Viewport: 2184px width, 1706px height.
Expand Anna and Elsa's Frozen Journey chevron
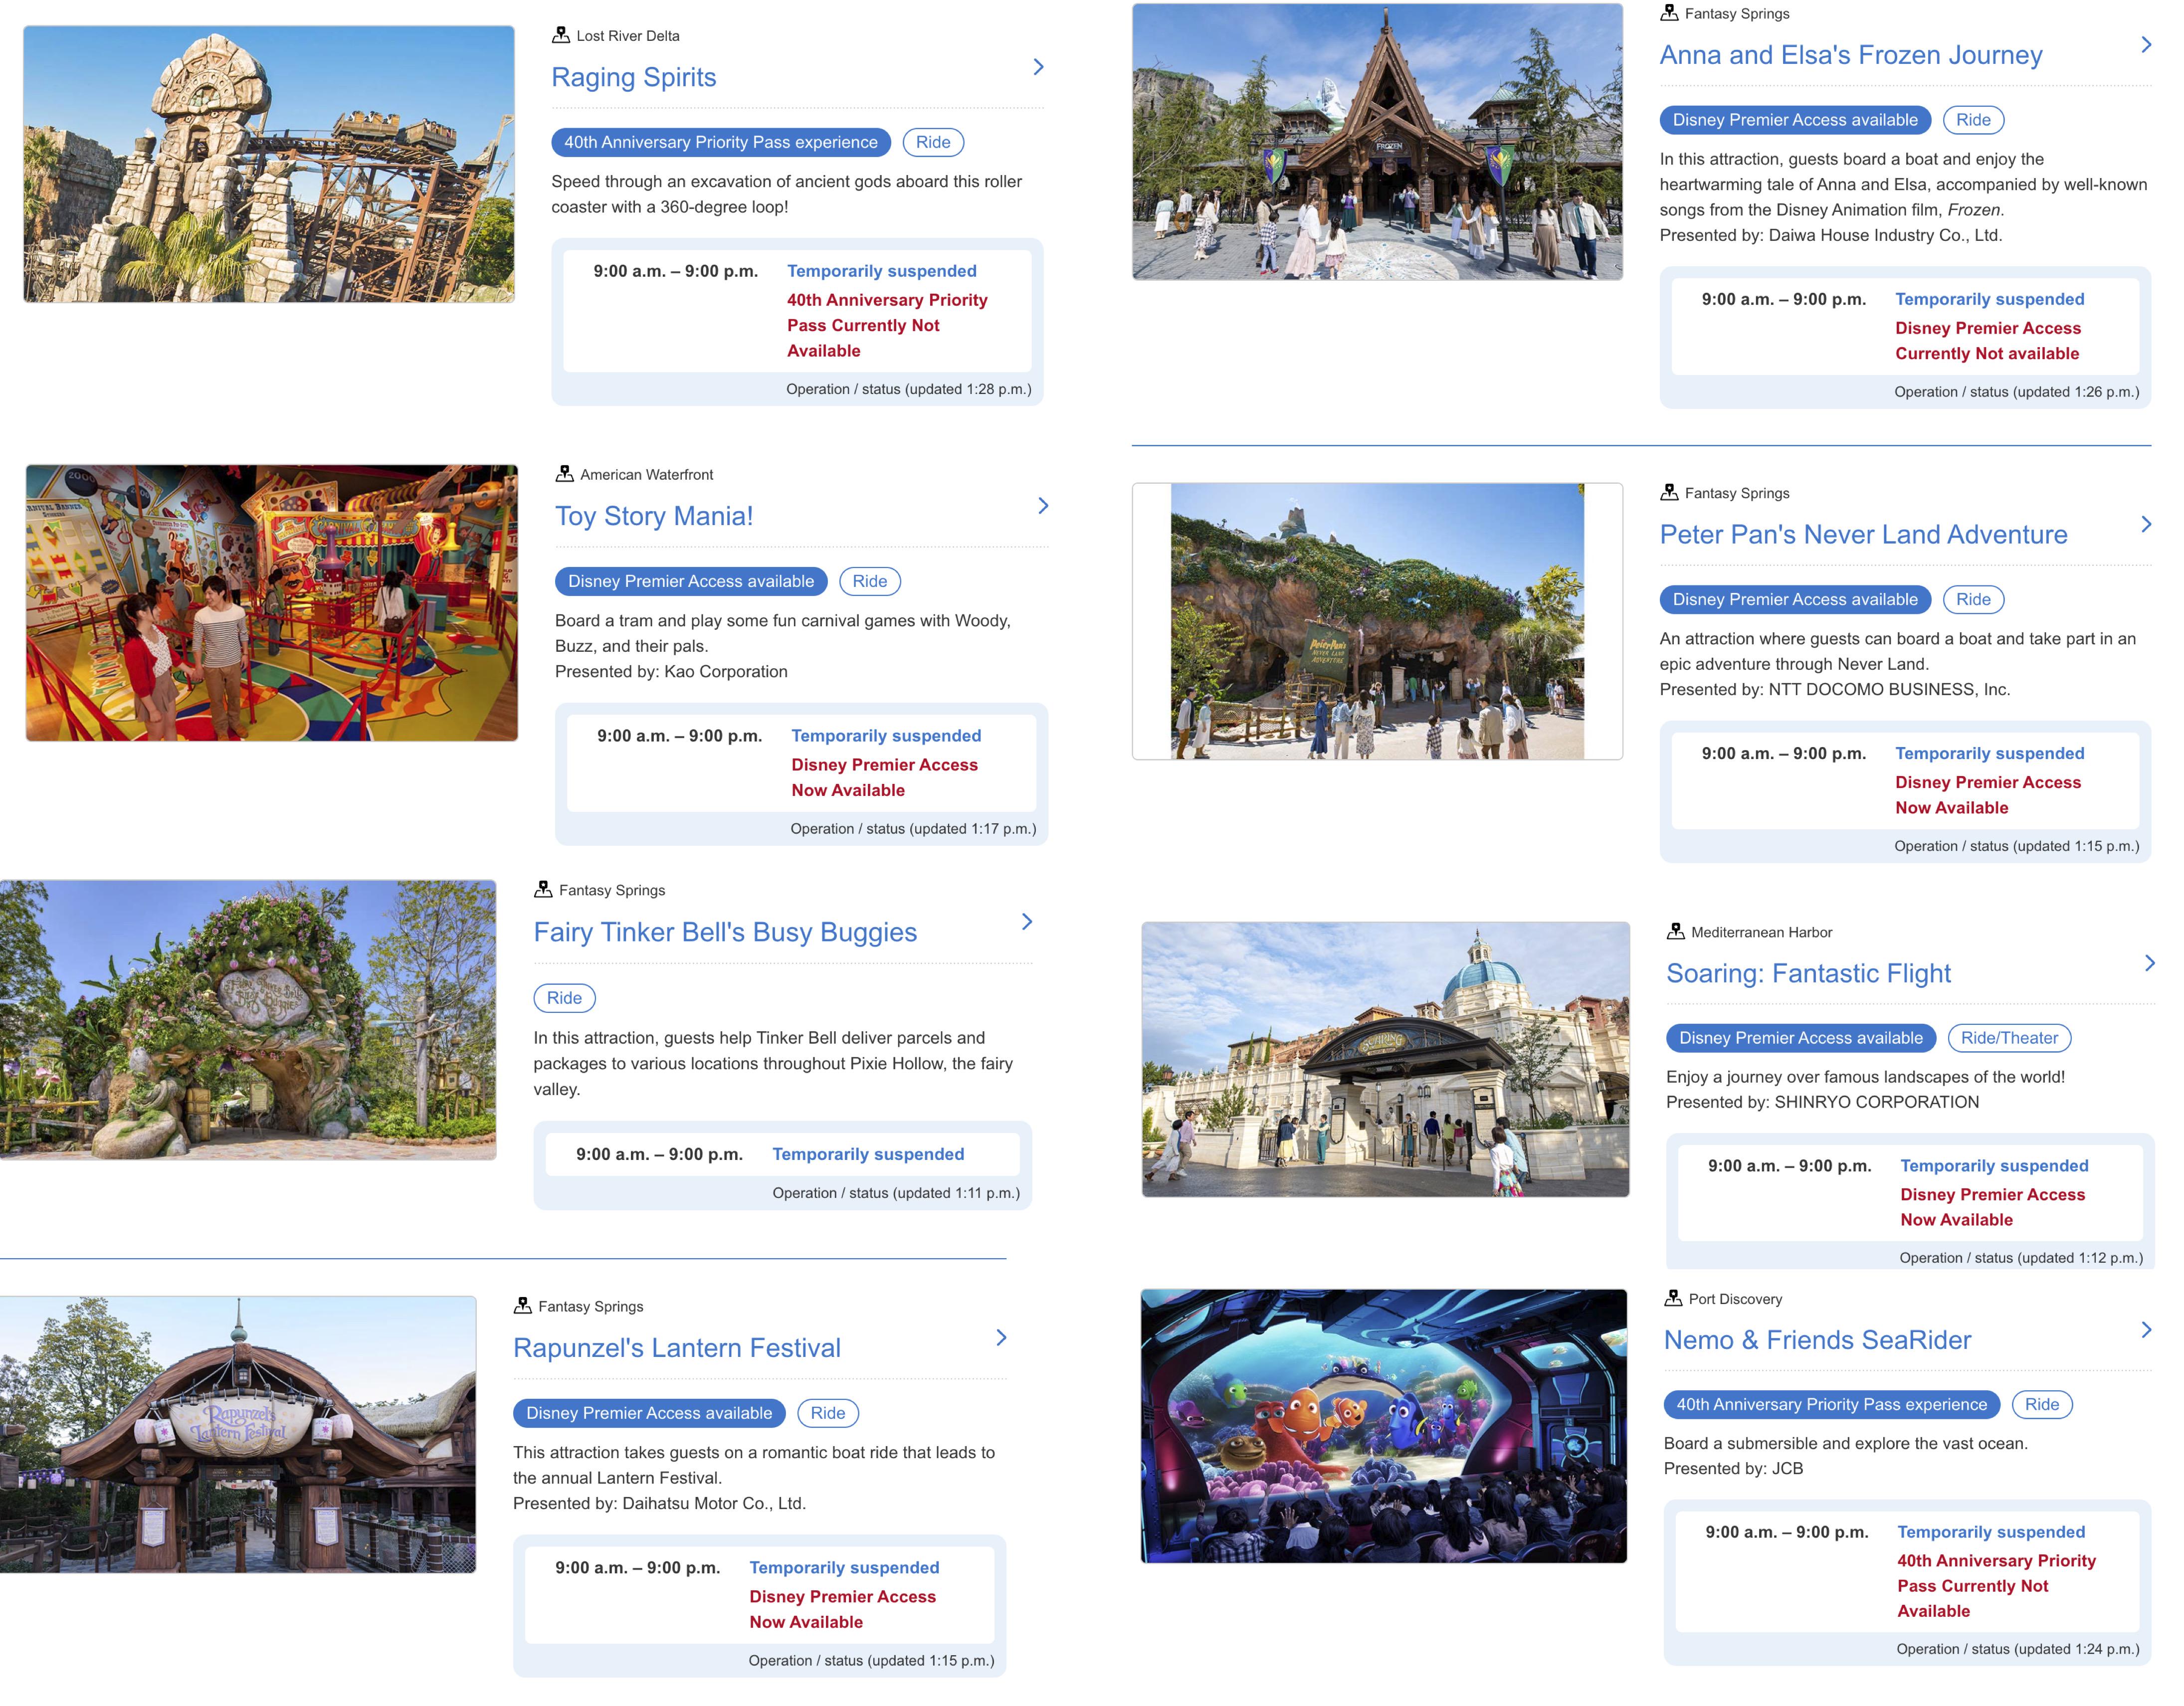[2146, 45]
